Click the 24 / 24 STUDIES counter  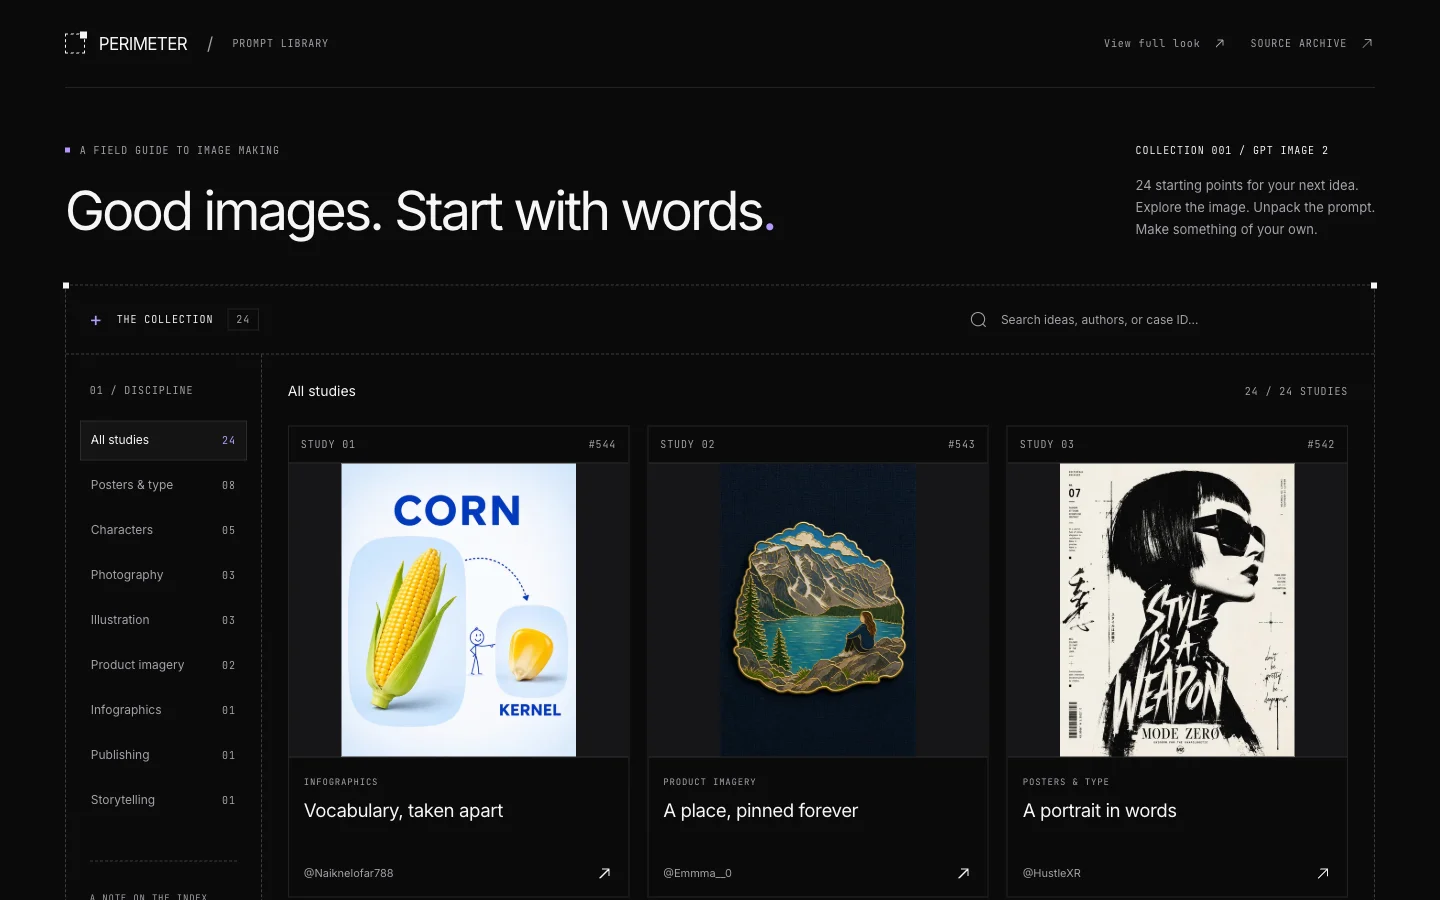point(1296,391)
